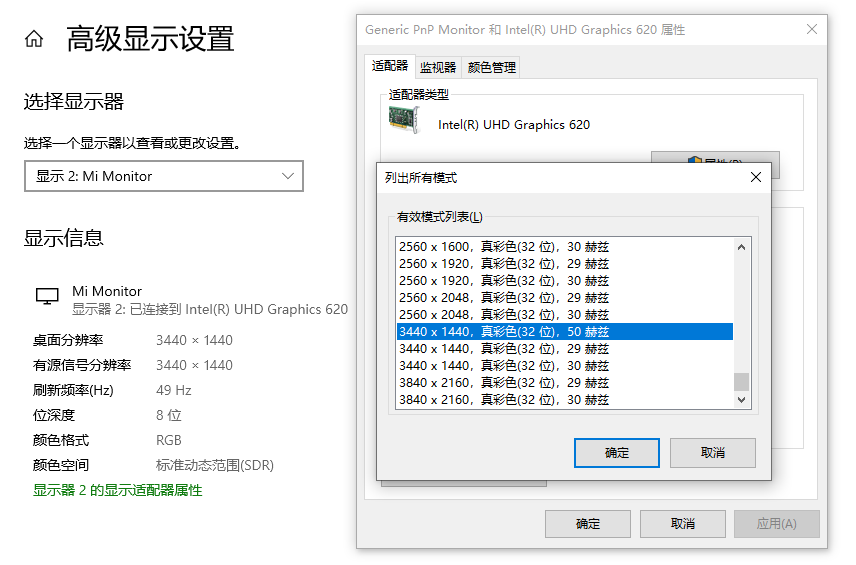Select 2560 x 1600 30 赫兹 mode
Viewport: 856px width, 565px height.
tap(504, 247)
